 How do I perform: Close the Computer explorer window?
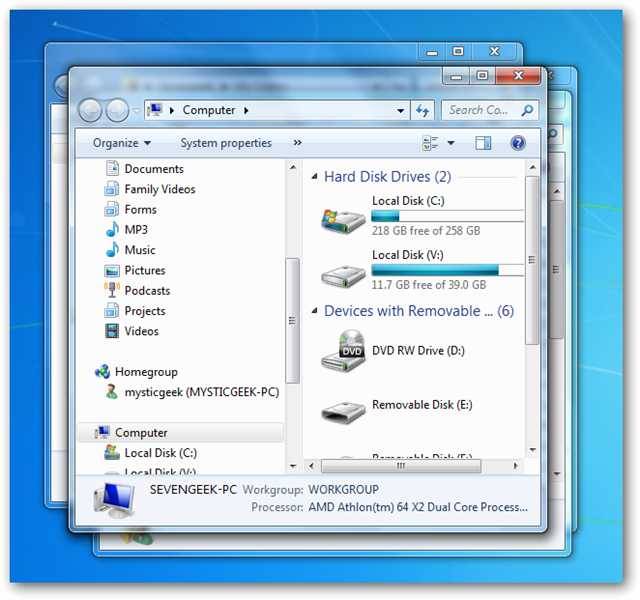coord(518,75)
